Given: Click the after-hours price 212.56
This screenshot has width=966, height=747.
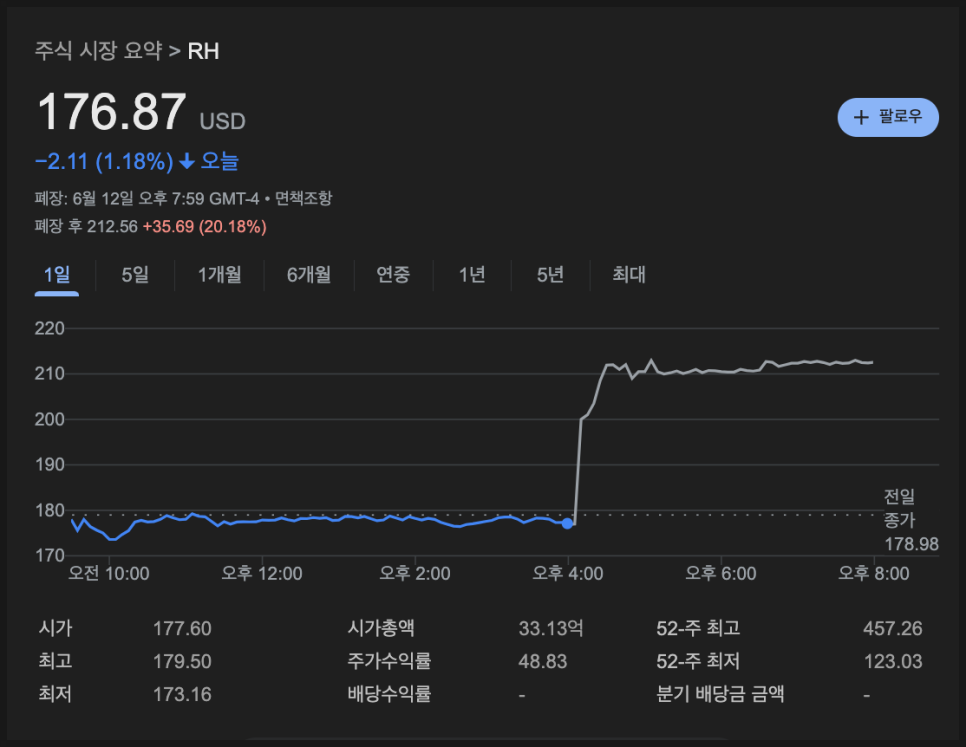Looking at the screenshot, I should tap(112, 227).
